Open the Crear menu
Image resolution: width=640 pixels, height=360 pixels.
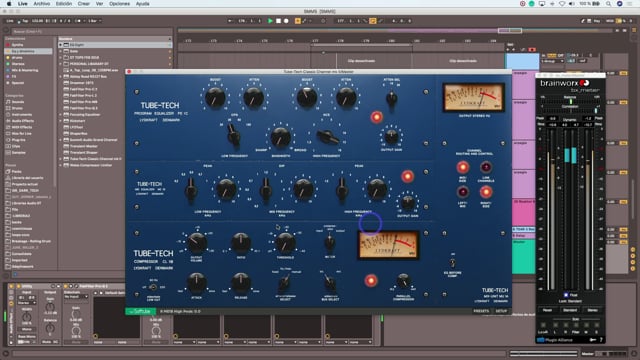tap(84, 4)
